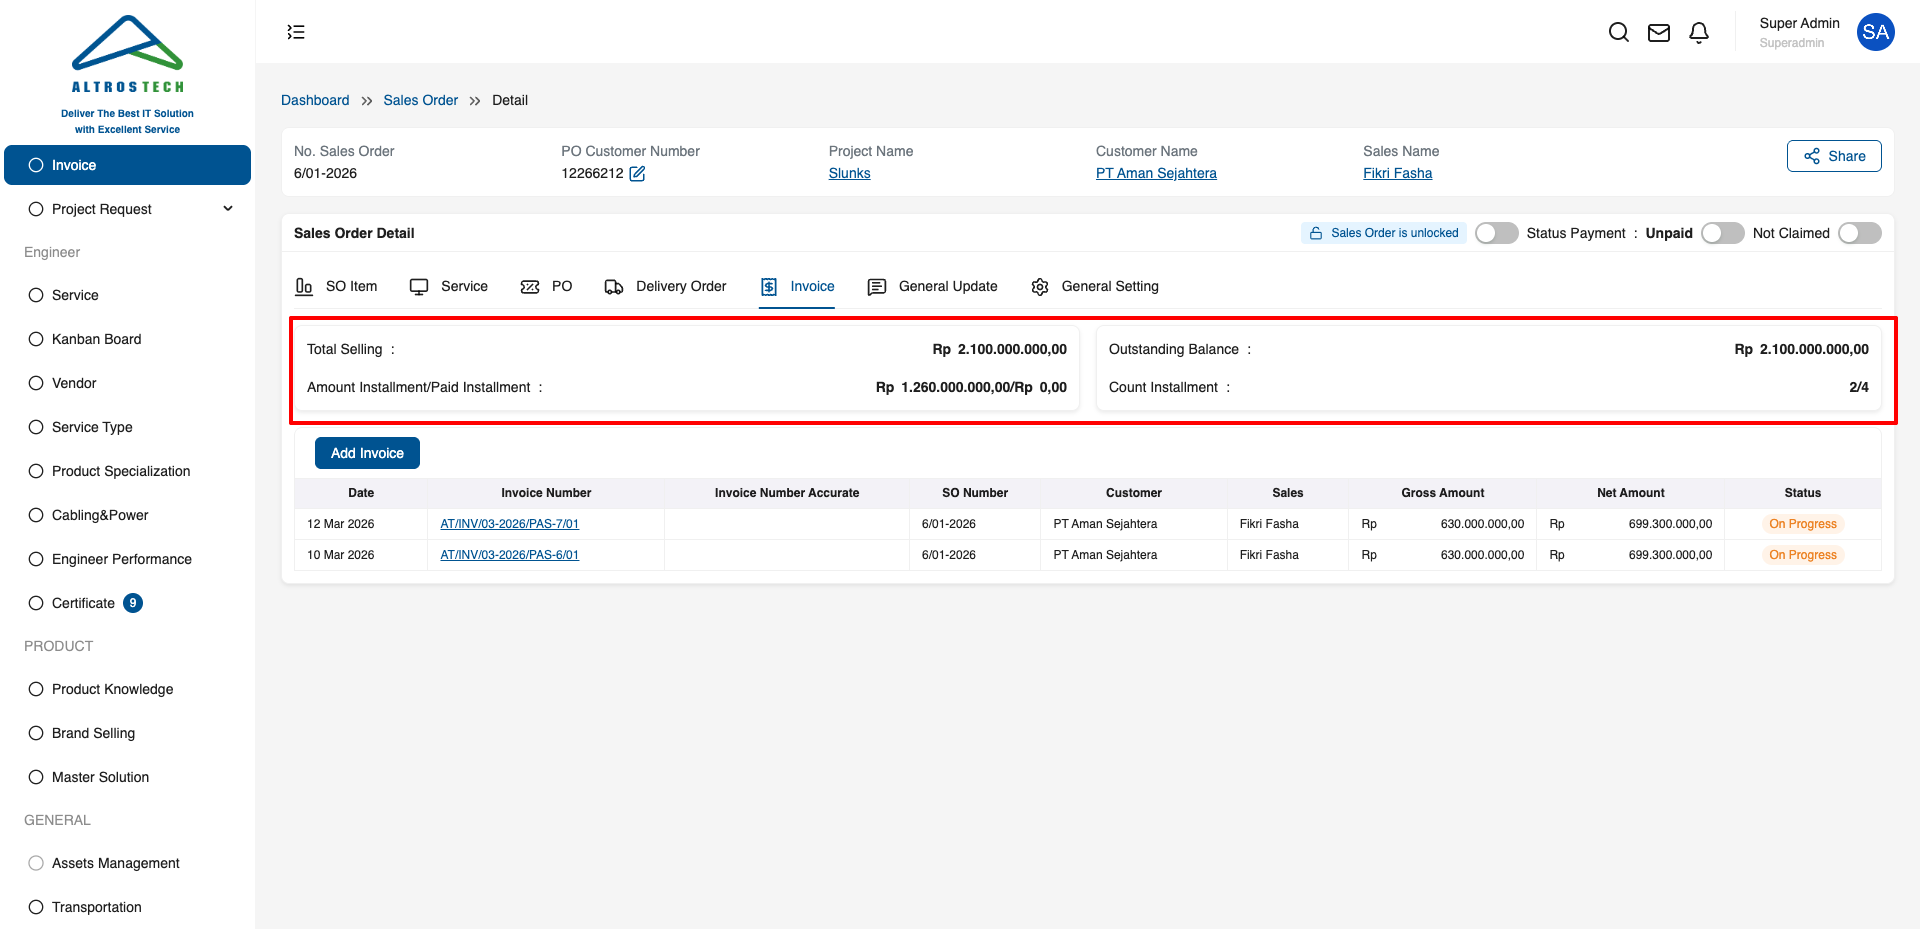
Task: Switch to the Delivery Order tab
Action: (666, 287)
